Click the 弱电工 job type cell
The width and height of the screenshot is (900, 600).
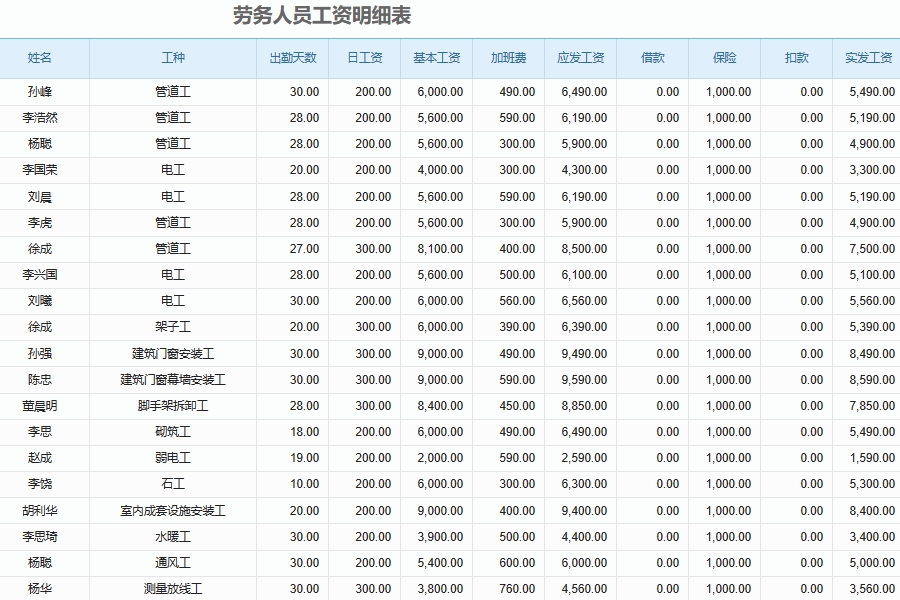click(173, 458)
